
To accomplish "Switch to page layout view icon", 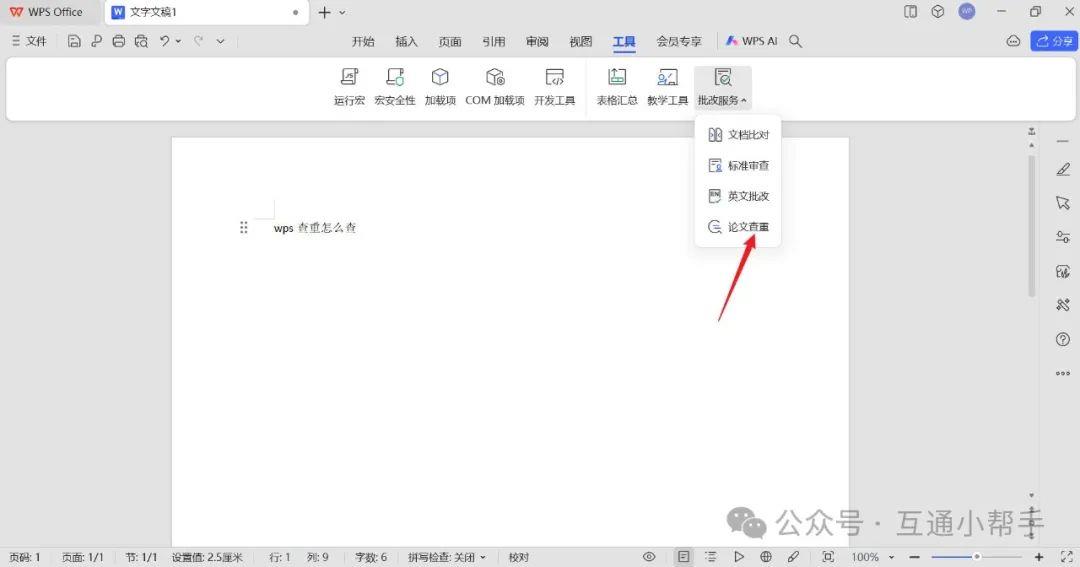I will pyautogui.click(x=683, y=557).
